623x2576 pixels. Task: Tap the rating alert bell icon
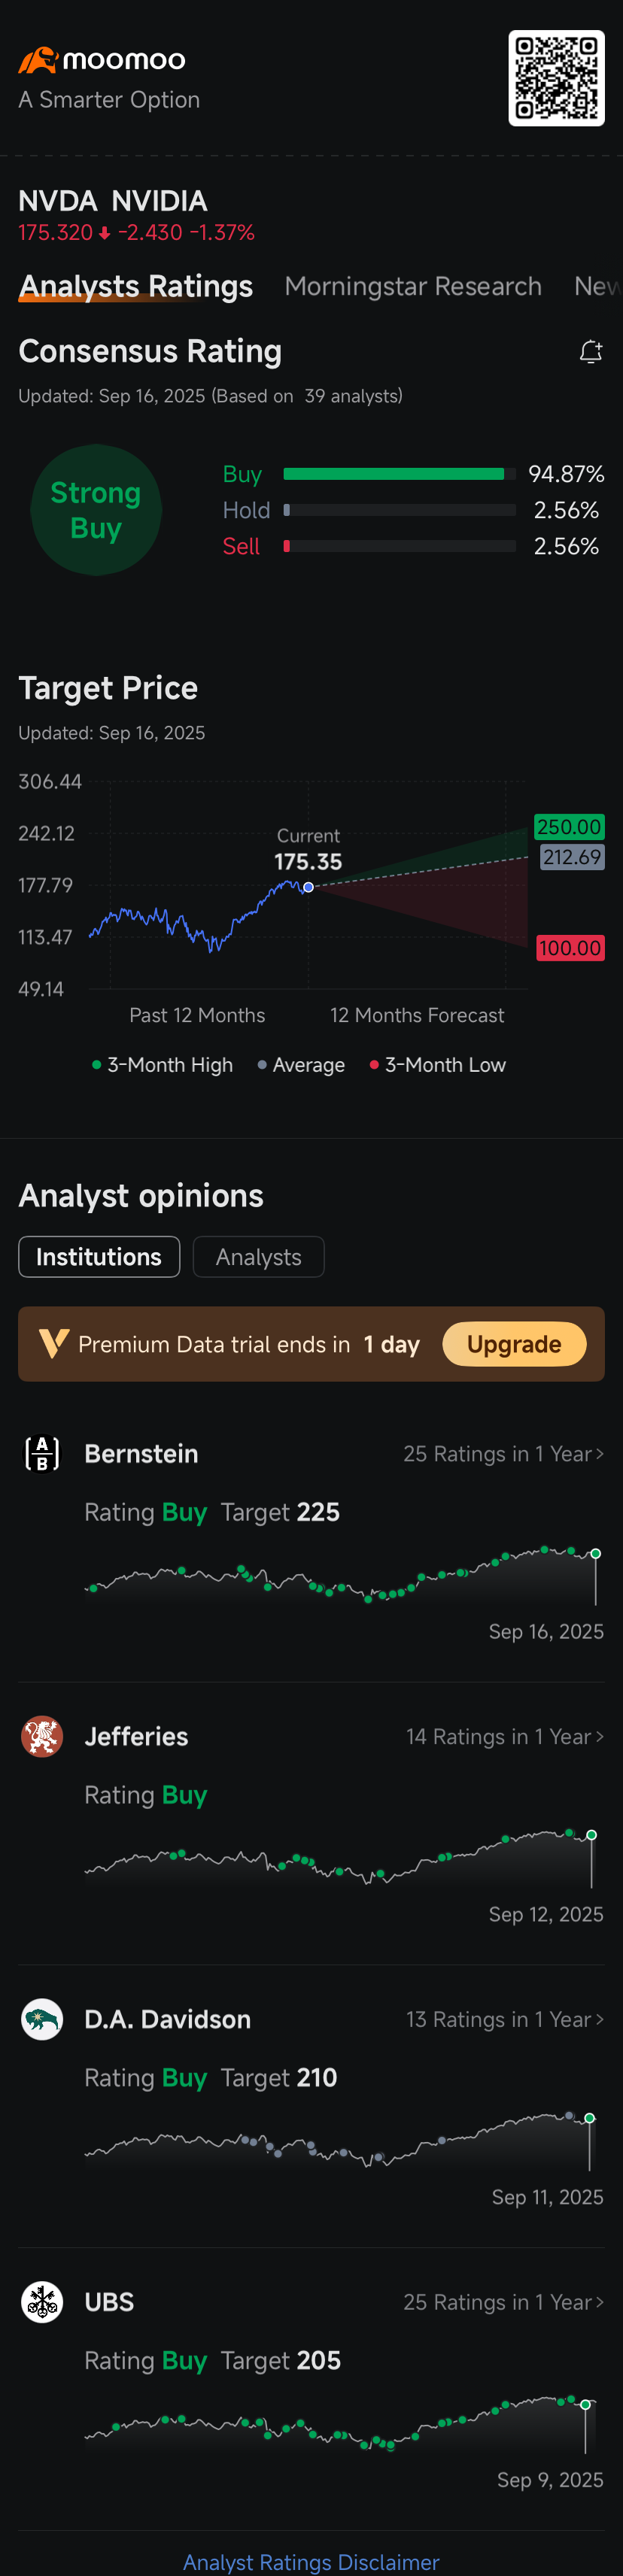591,352
